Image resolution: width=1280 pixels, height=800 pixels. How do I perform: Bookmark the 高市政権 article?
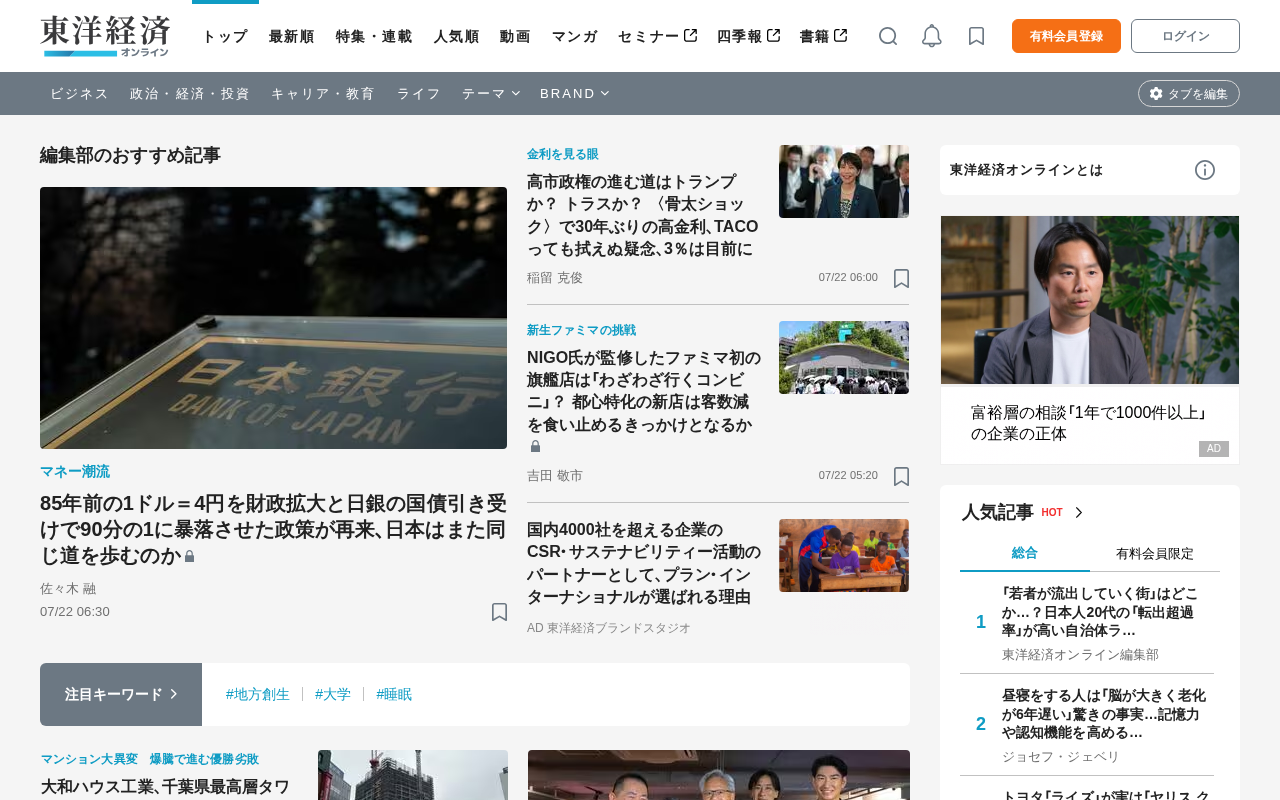tap(901, 278)
